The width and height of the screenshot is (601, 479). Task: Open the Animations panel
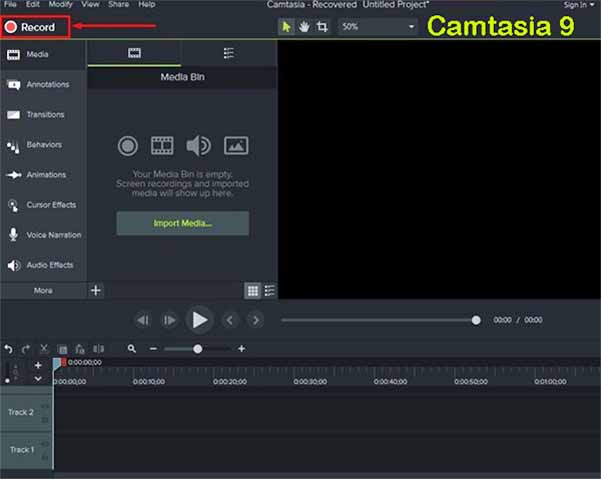point(43,175)
